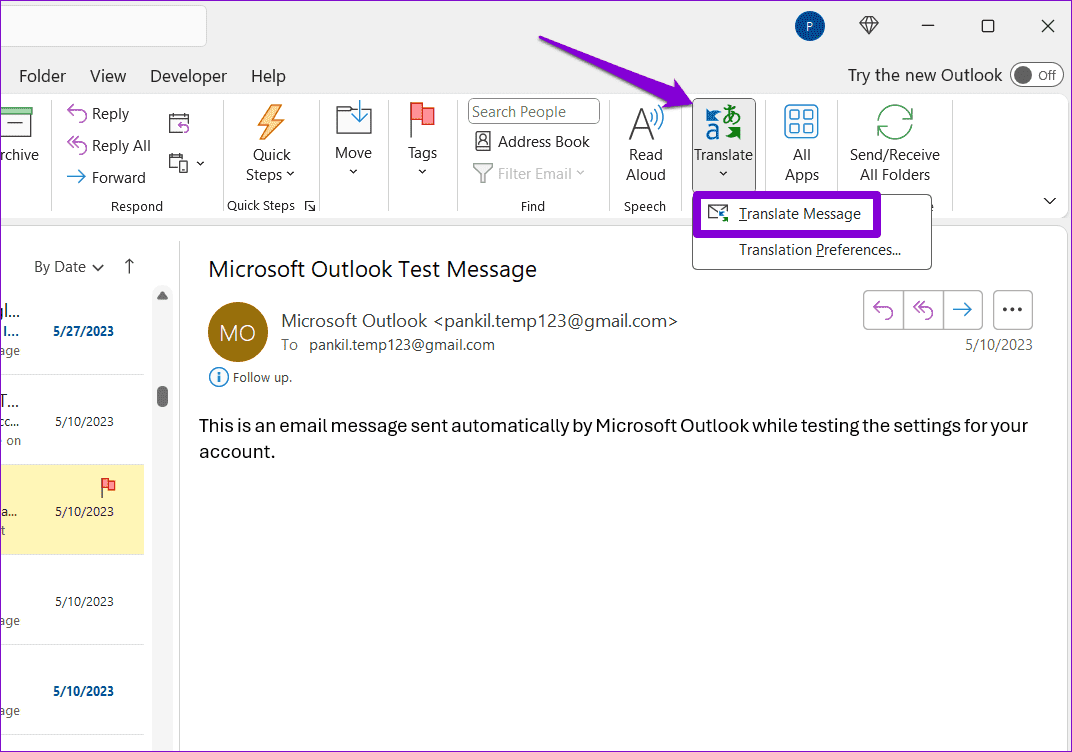
Task: Click the meeting reply calendar icon
Action: pos(179,124)
